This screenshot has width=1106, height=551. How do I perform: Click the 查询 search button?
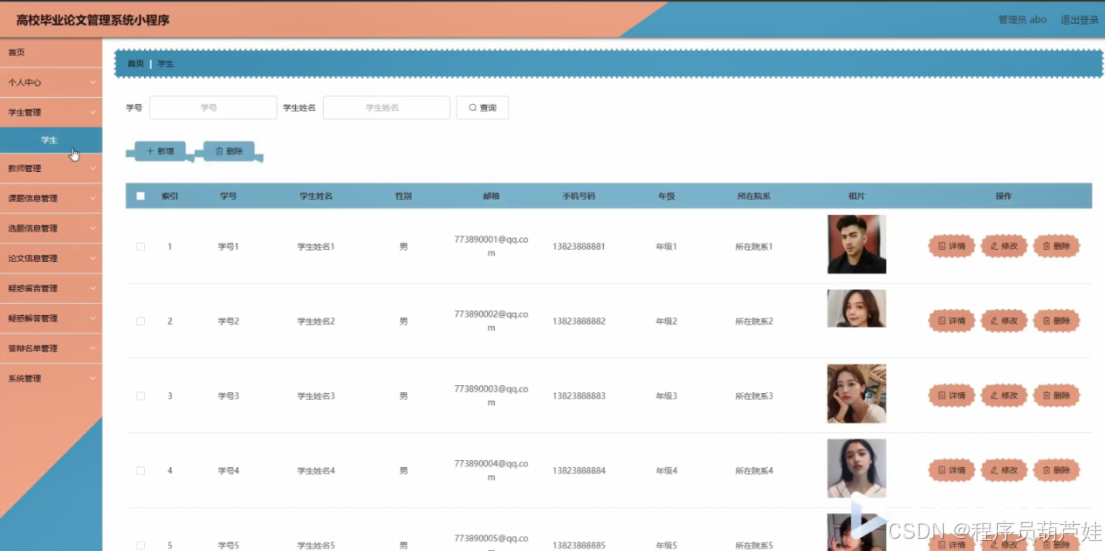pyautogui.click(x=482, y=108)
